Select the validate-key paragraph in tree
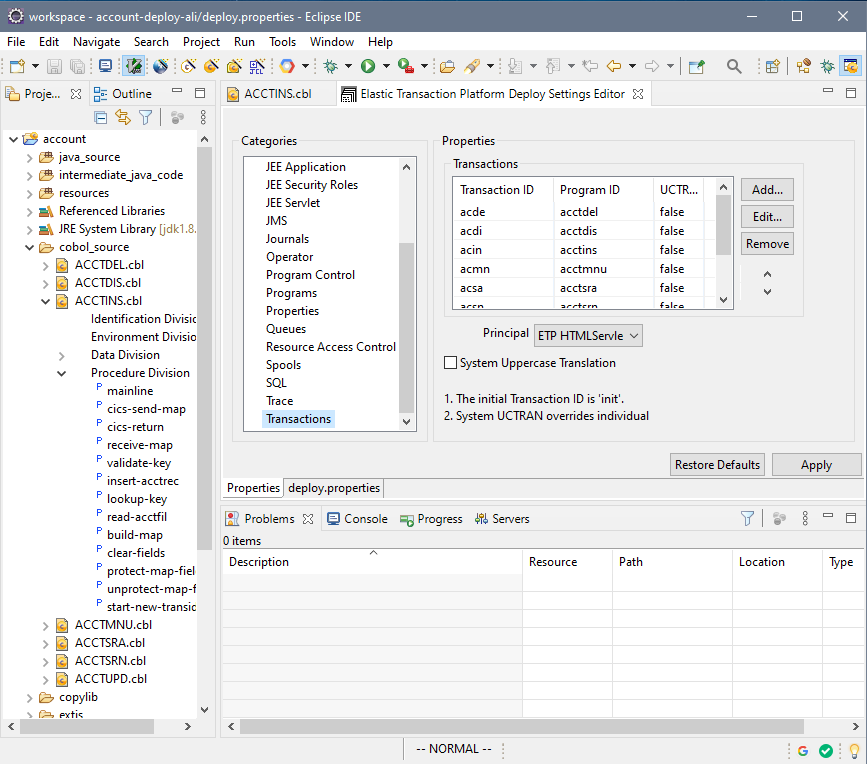 click(139, 463)
